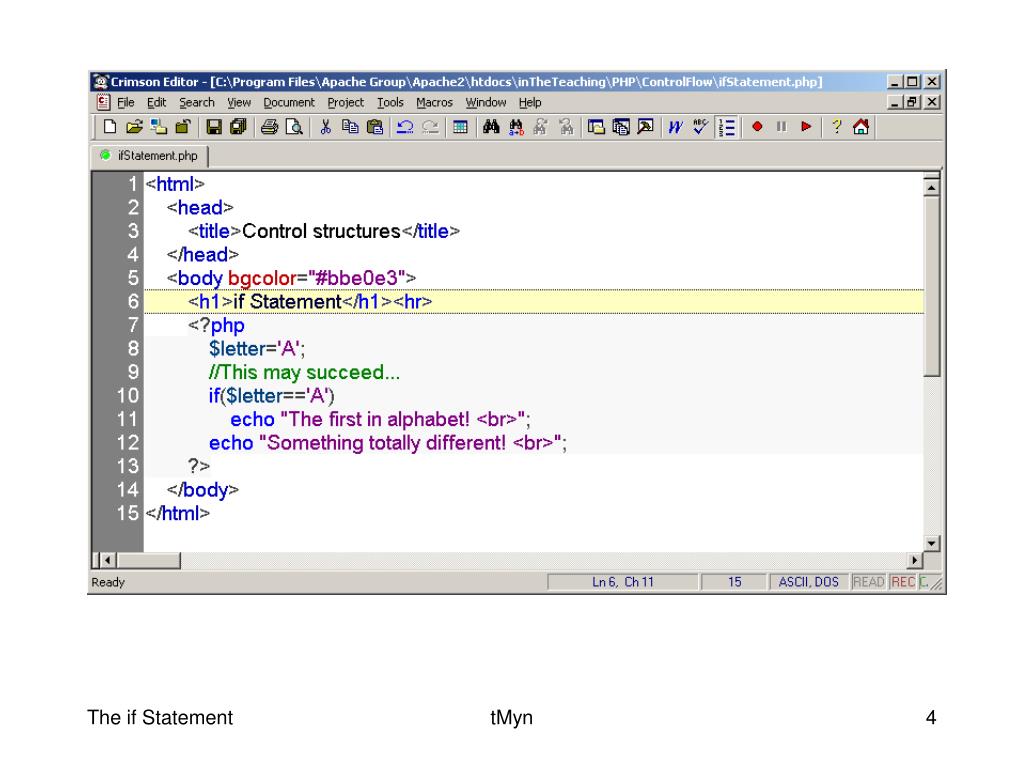Click the horizontal scrollbar right arrow
Screen dimensions: 1024x768
pyautogui.click(x=915, y=560)
